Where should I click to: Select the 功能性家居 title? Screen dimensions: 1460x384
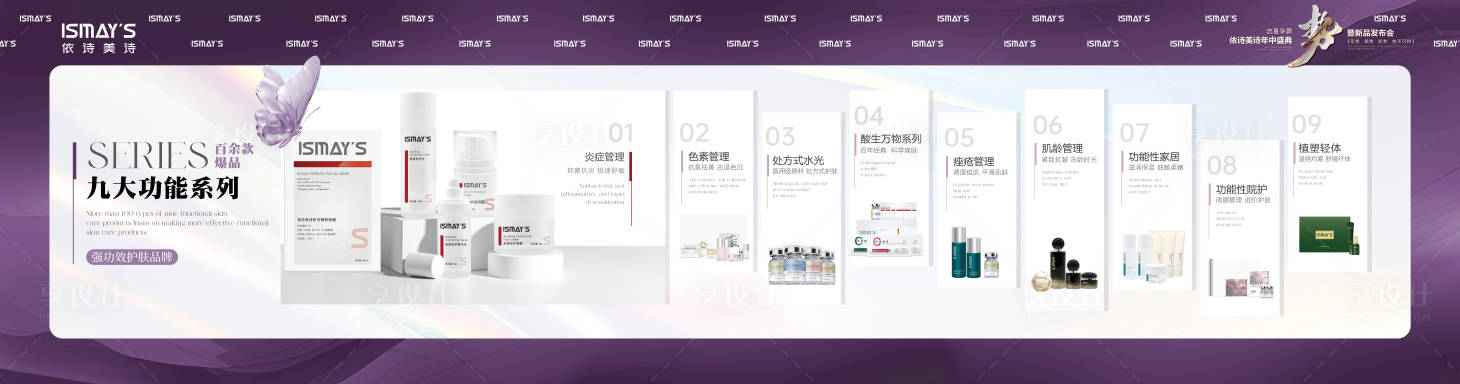(x=1154, y=157)
